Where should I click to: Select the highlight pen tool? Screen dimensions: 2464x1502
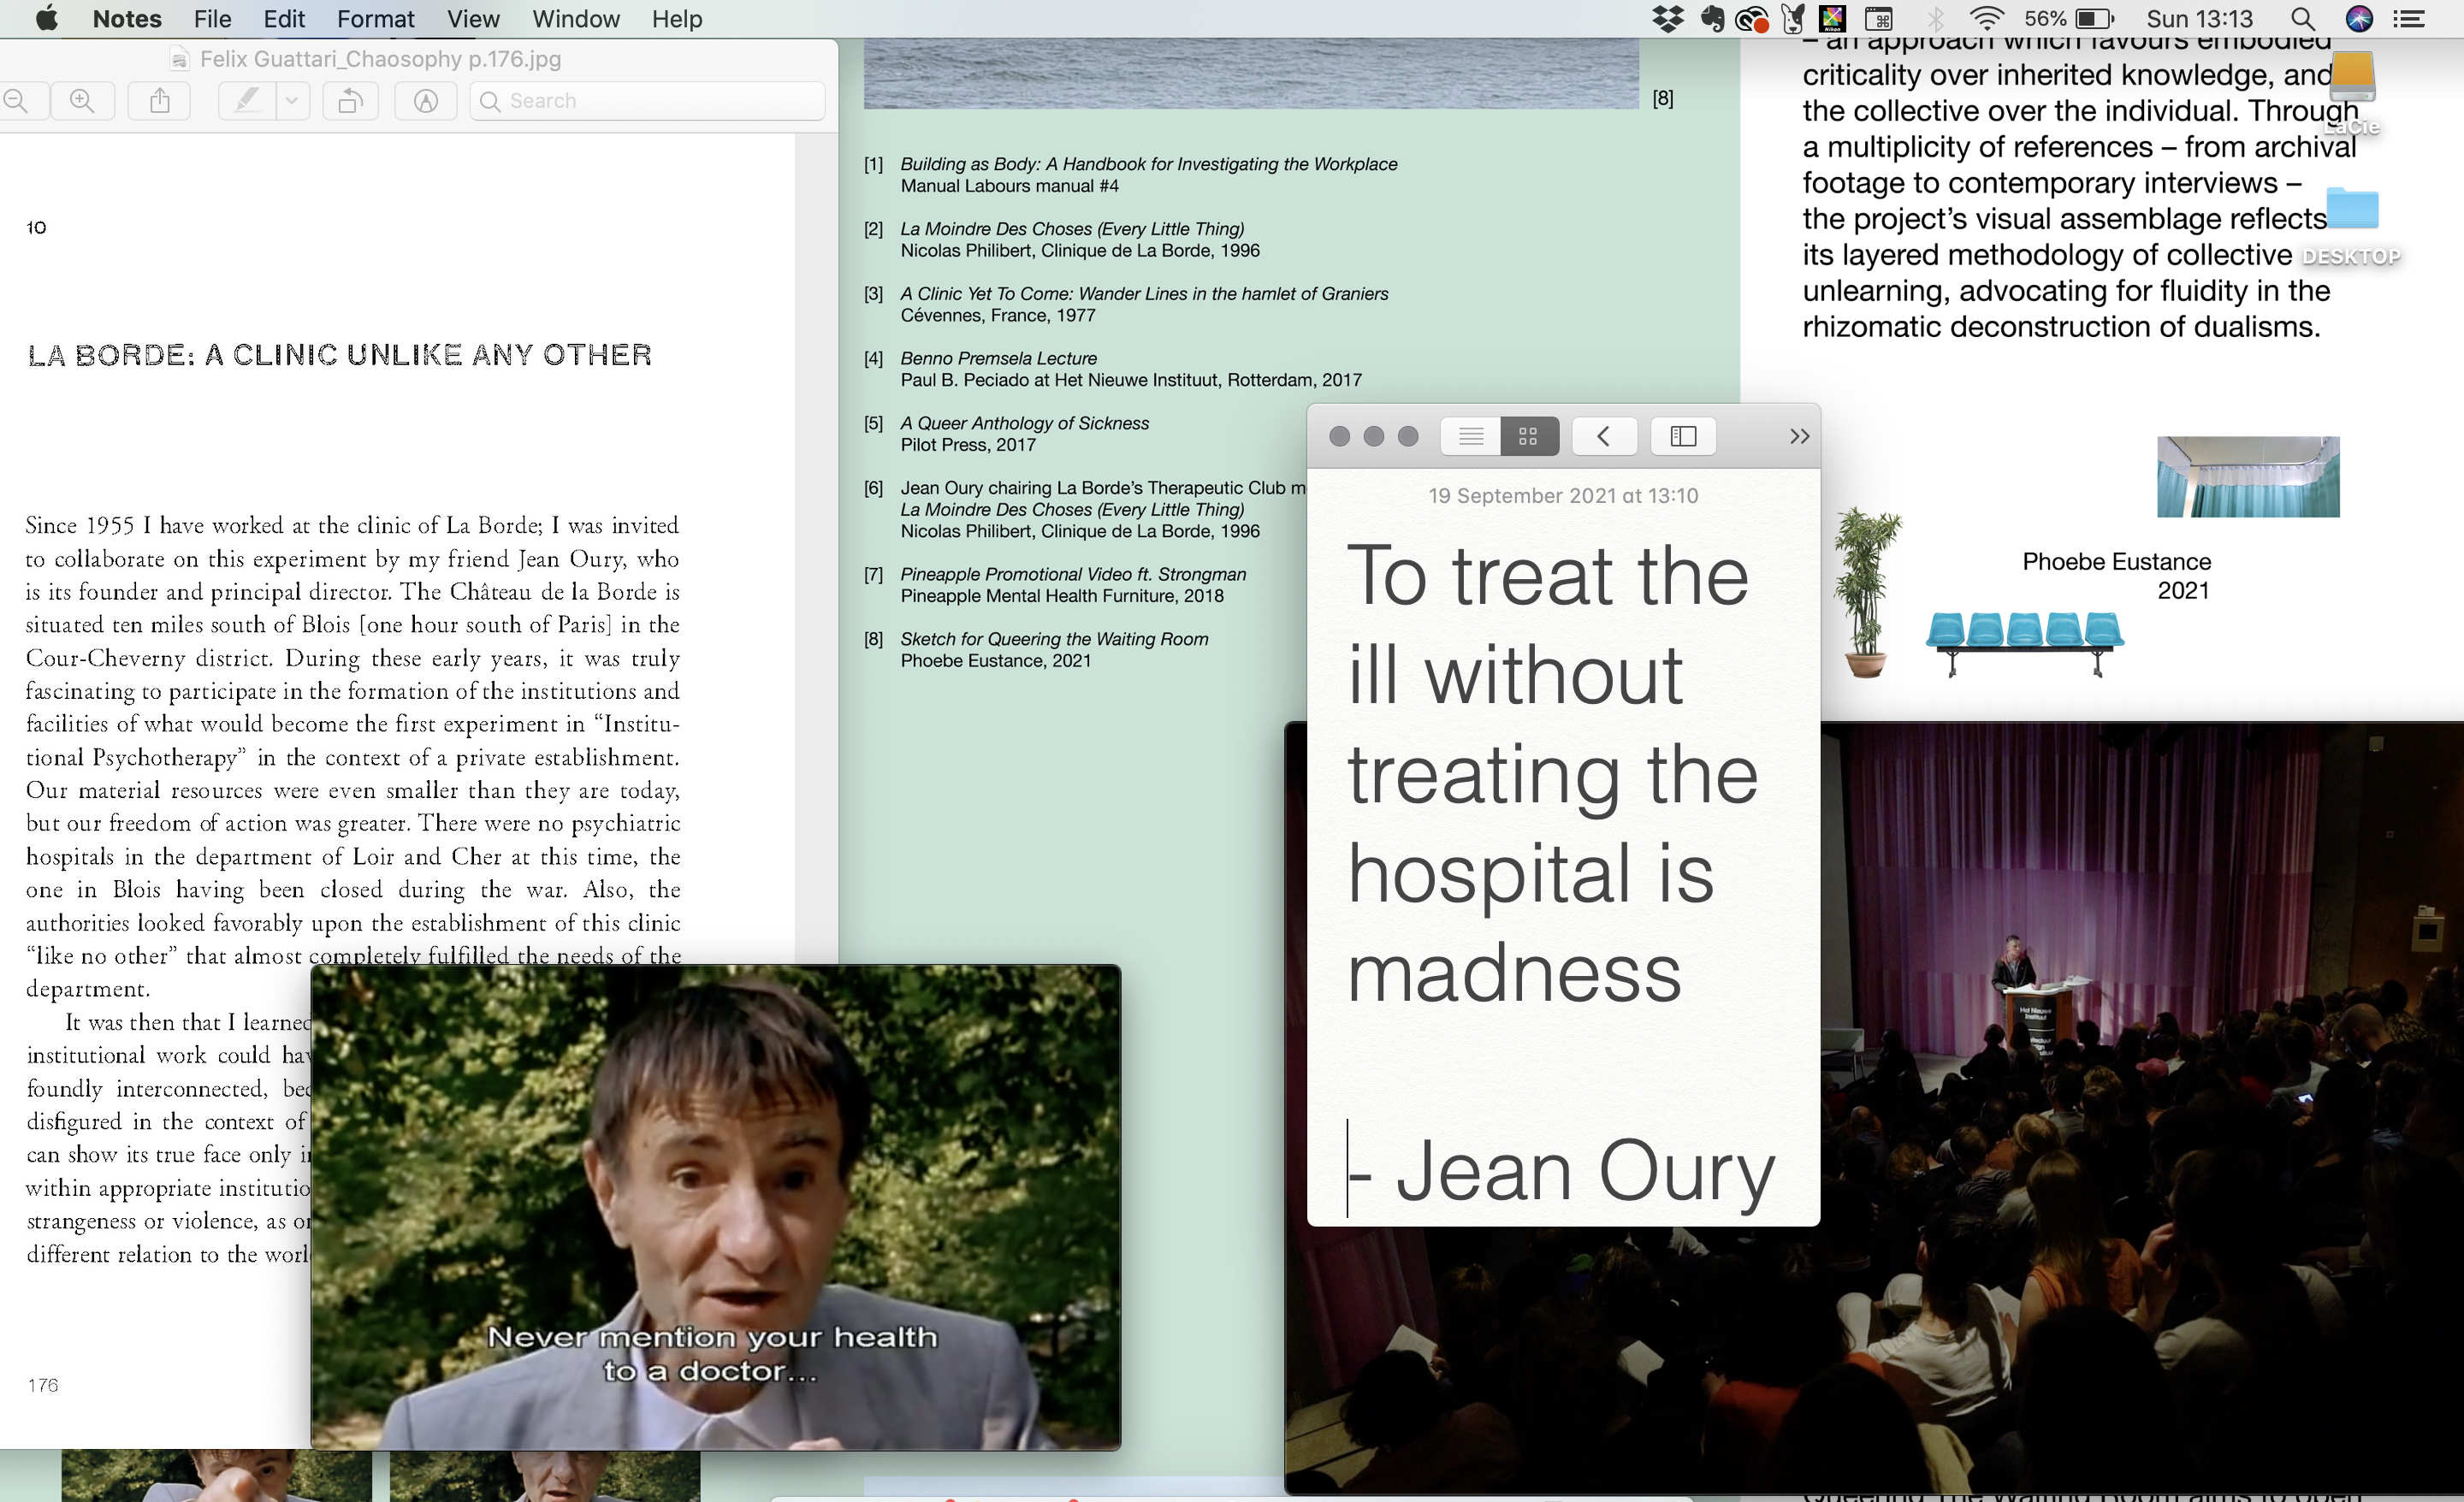coord(246,101)
